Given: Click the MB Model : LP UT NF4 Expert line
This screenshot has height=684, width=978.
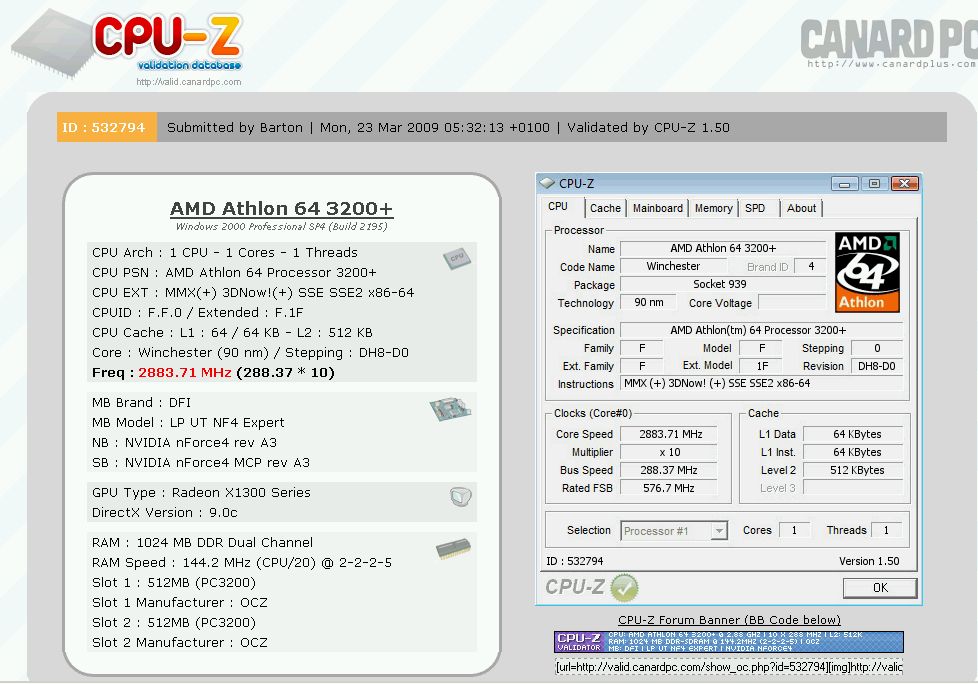Looking at the screenshot, I should [x=188, y=423].
